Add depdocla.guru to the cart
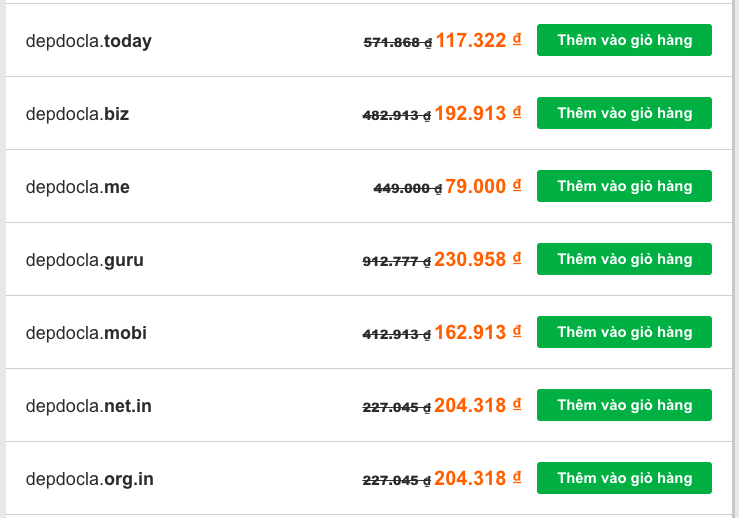Image resolution: width=739 pixels, height=518 pixels. 624,259
